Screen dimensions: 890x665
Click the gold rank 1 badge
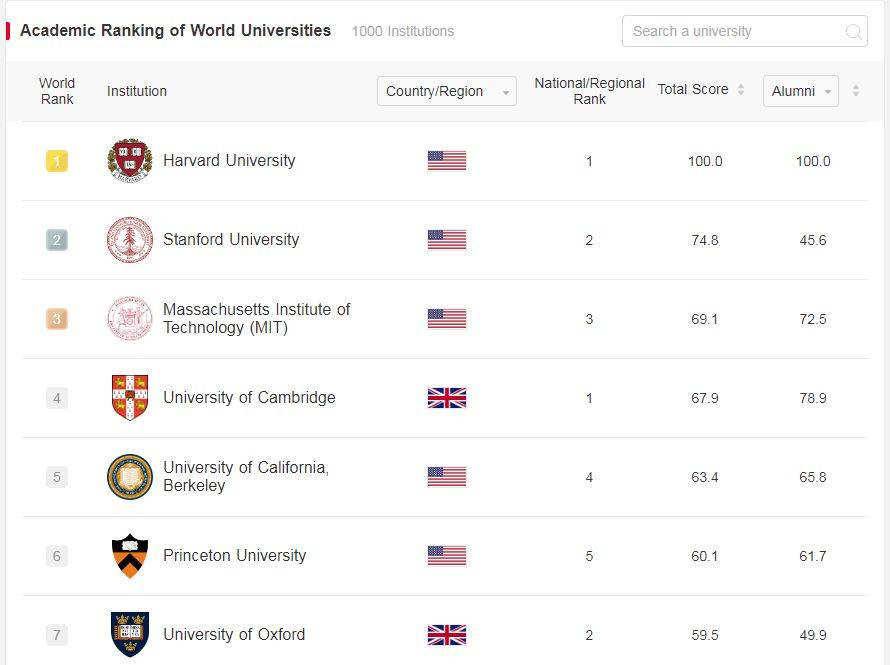[57, 161]
